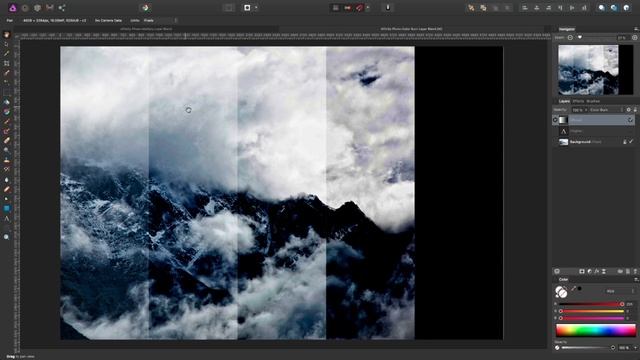This screenshot has width=640, height=360.
Task: Select the first document tab
Action: pyautogui.click(x=146, y=29)
